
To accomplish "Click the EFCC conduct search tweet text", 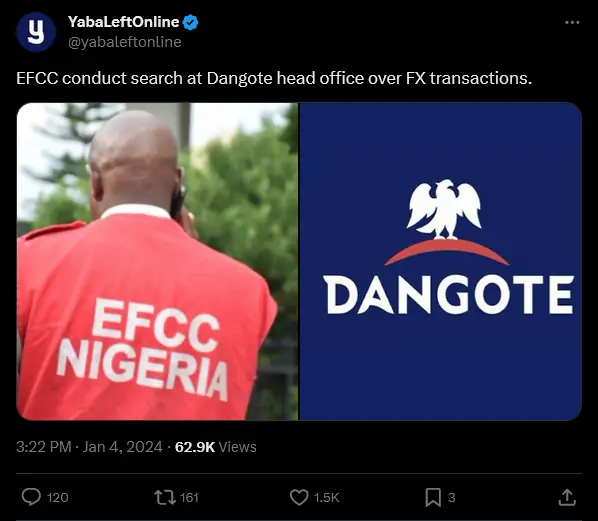I will 274,79.
